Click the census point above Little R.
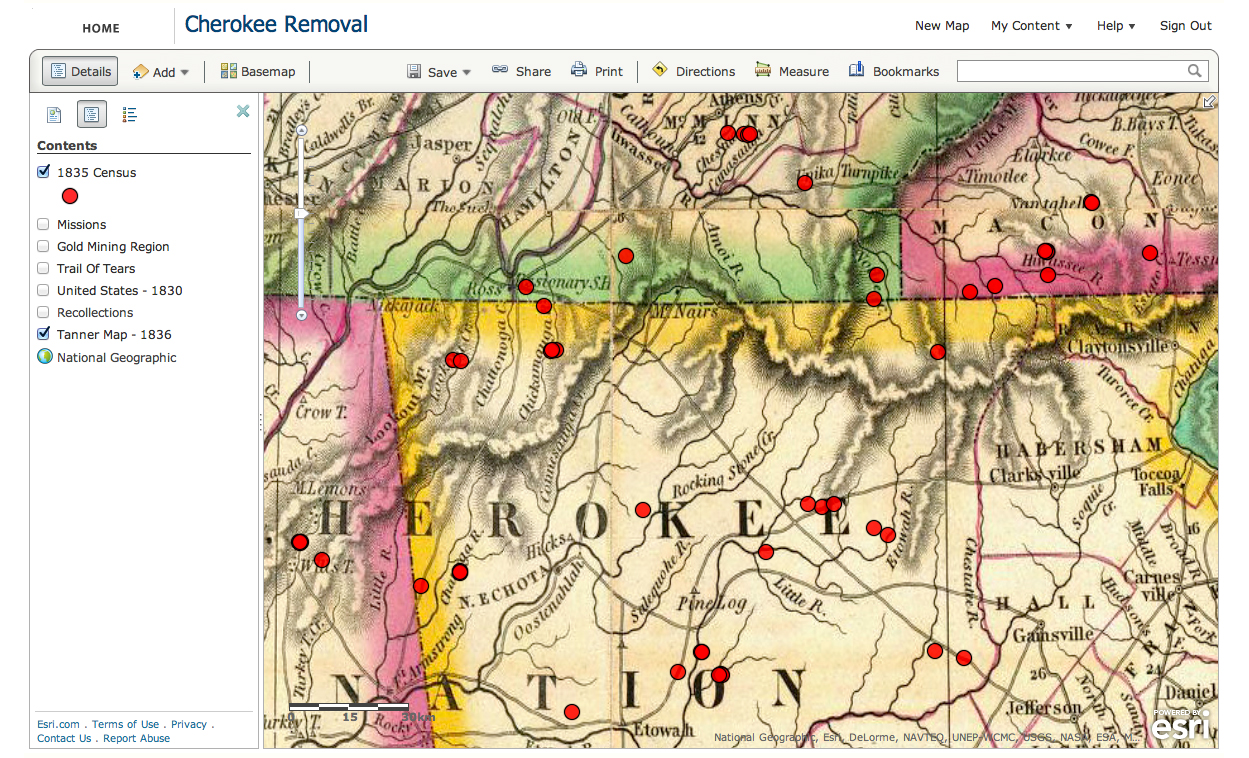The width and height of the screenshot is (1249, 758). pos(766,552)
